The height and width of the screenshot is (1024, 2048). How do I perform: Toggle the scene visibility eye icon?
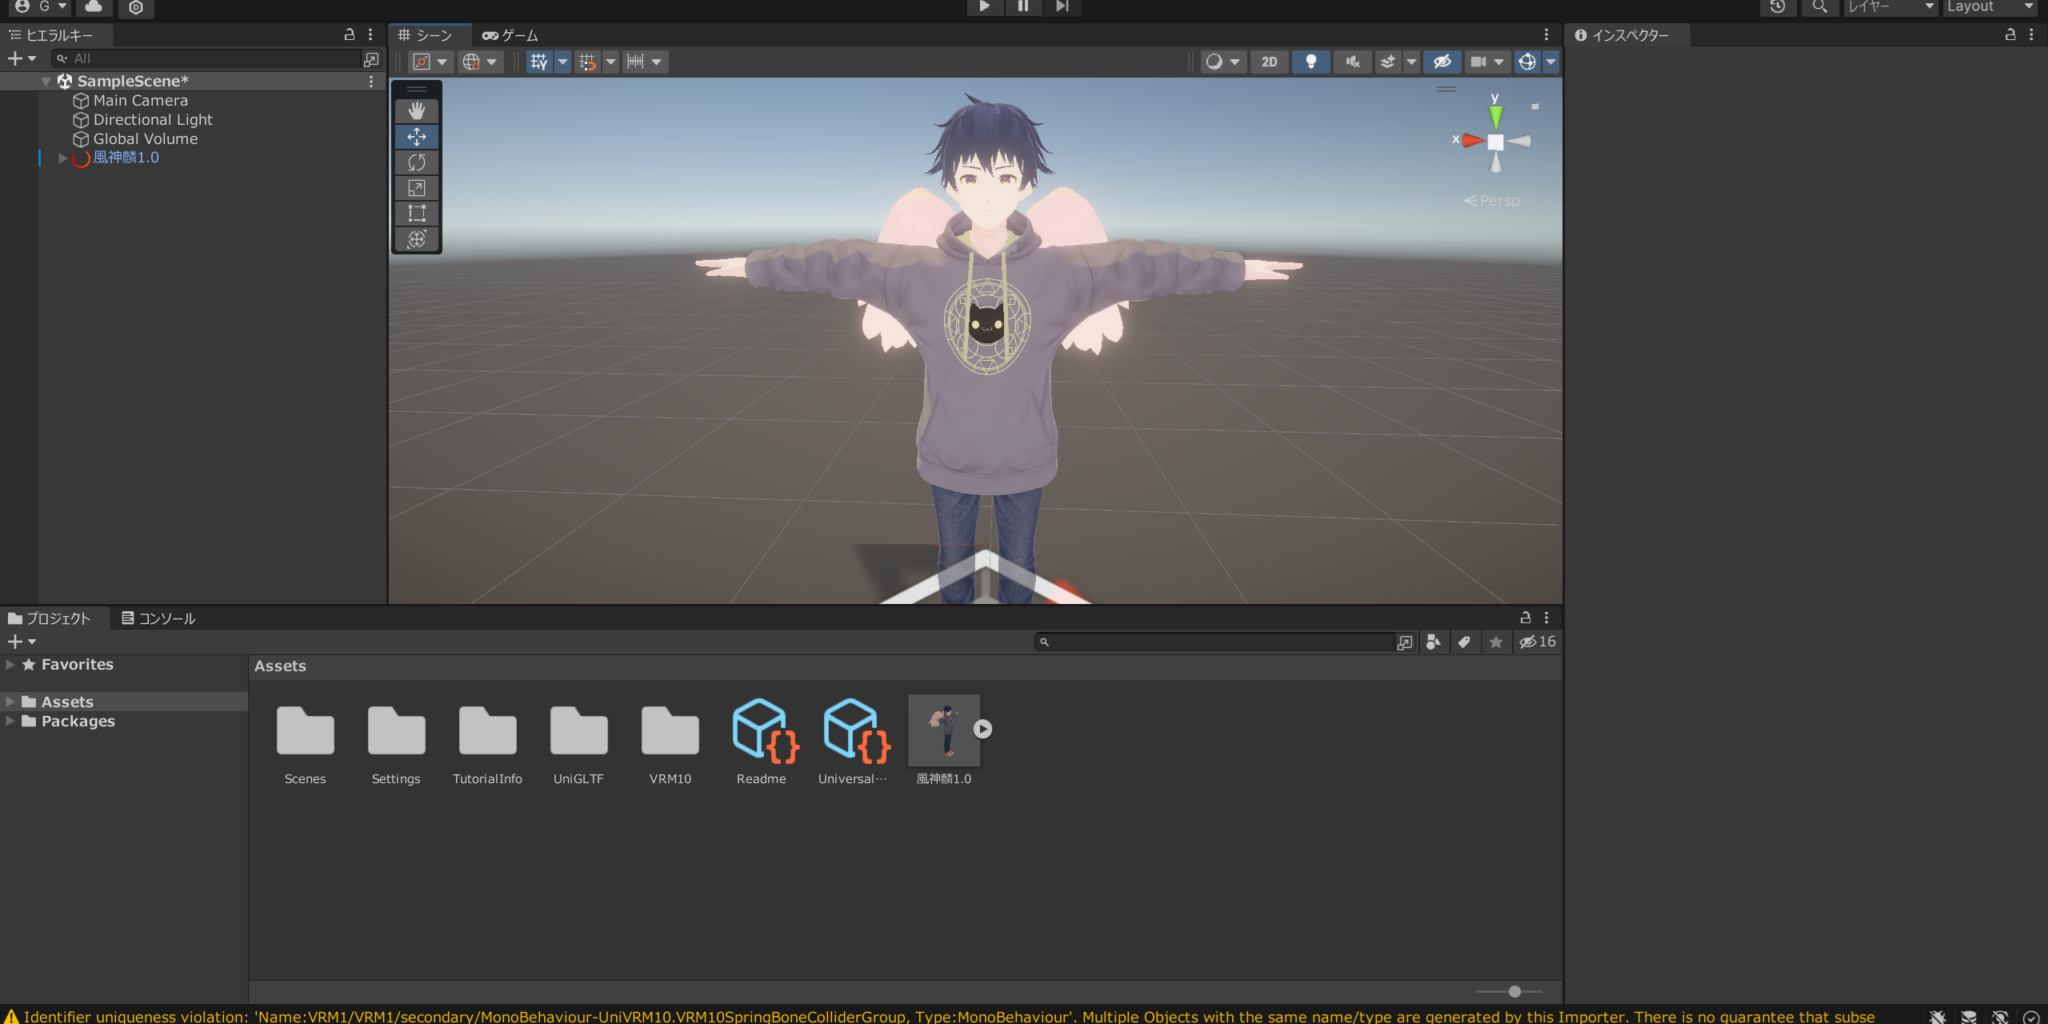pos(1442,61)
